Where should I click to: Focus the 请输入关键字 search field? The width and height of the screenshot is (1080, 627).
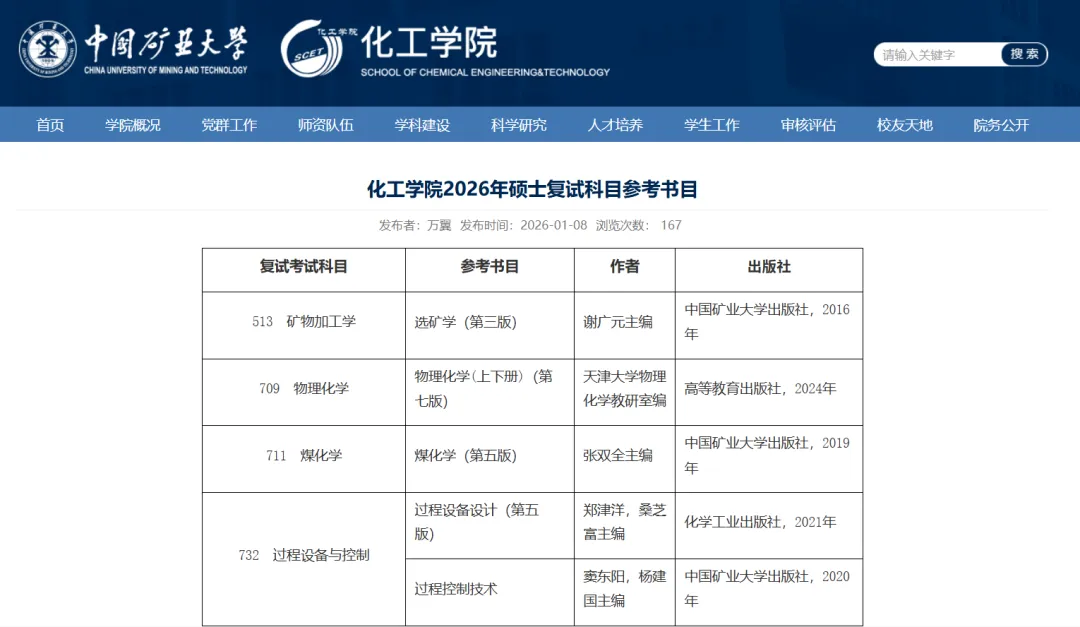(x=937, y=54)
